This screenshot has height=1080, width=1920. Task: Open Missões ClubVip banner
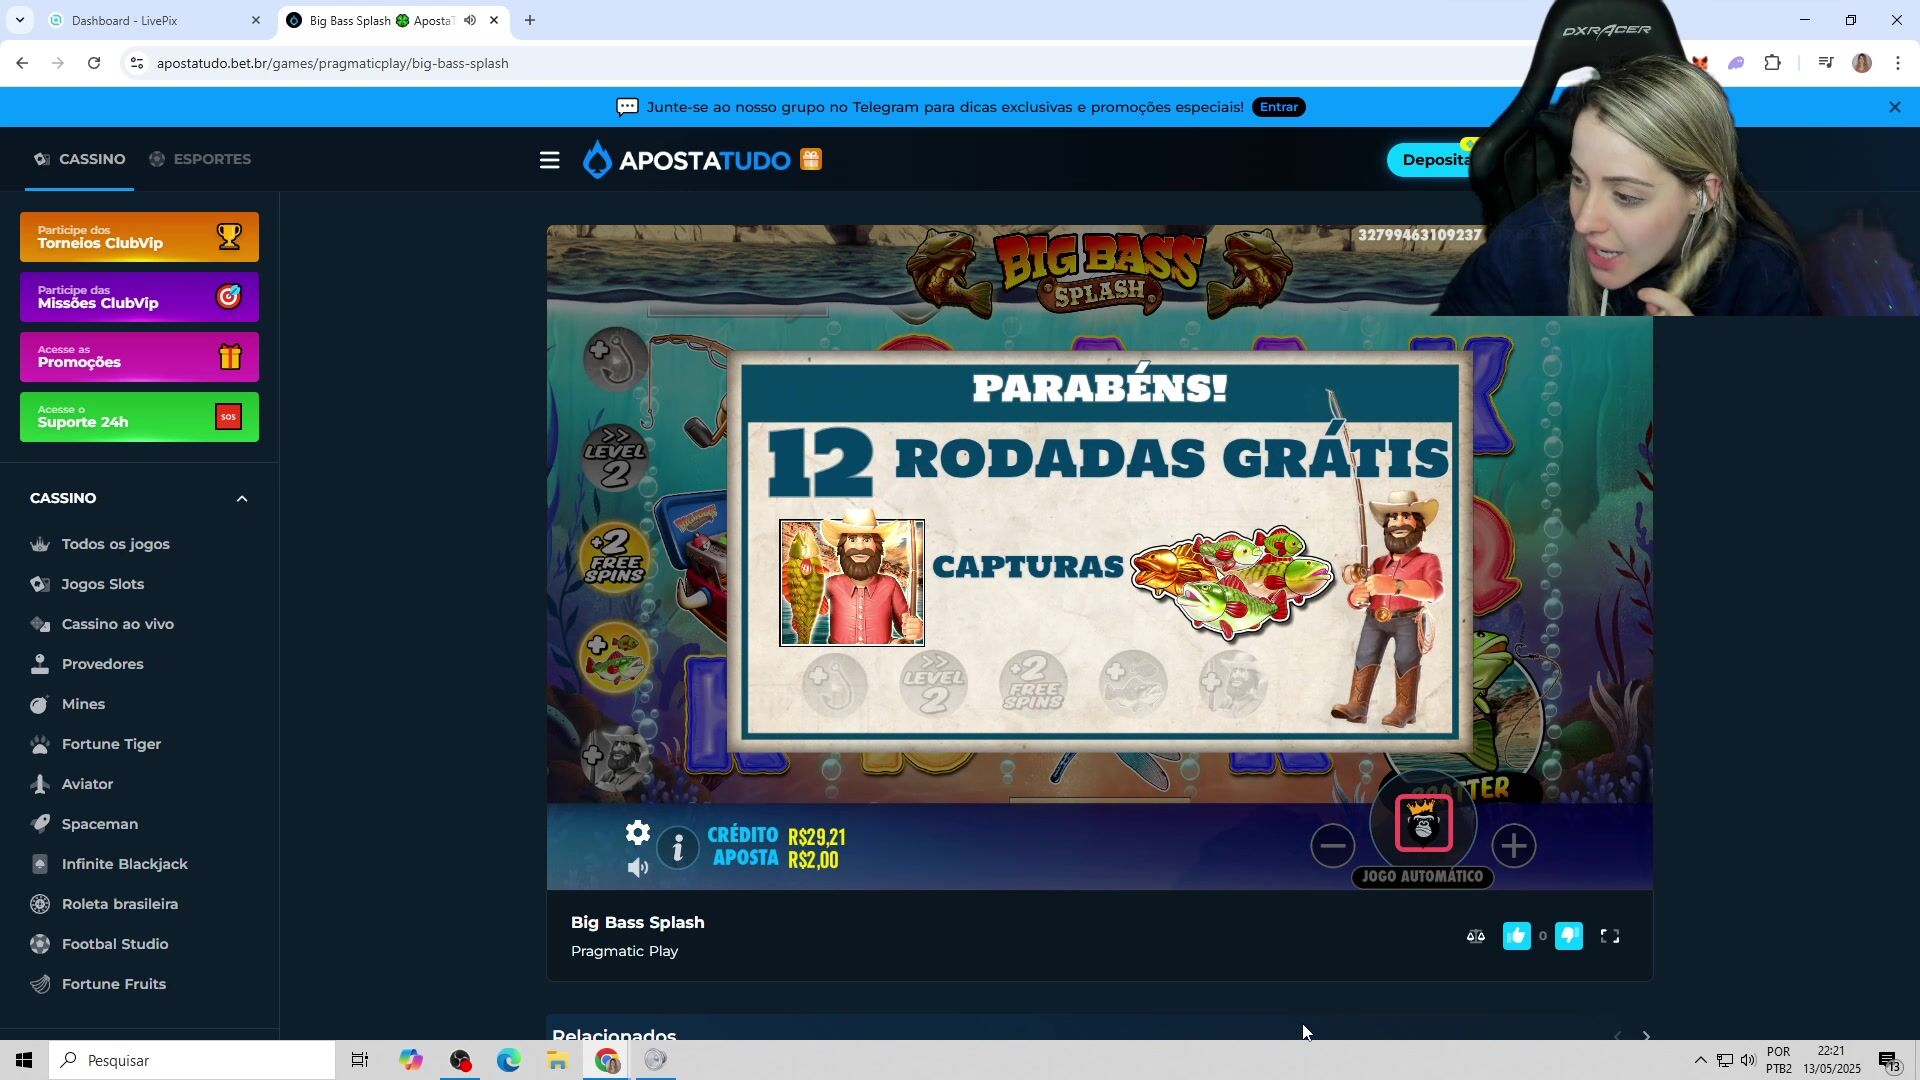[x=139, y=297]
